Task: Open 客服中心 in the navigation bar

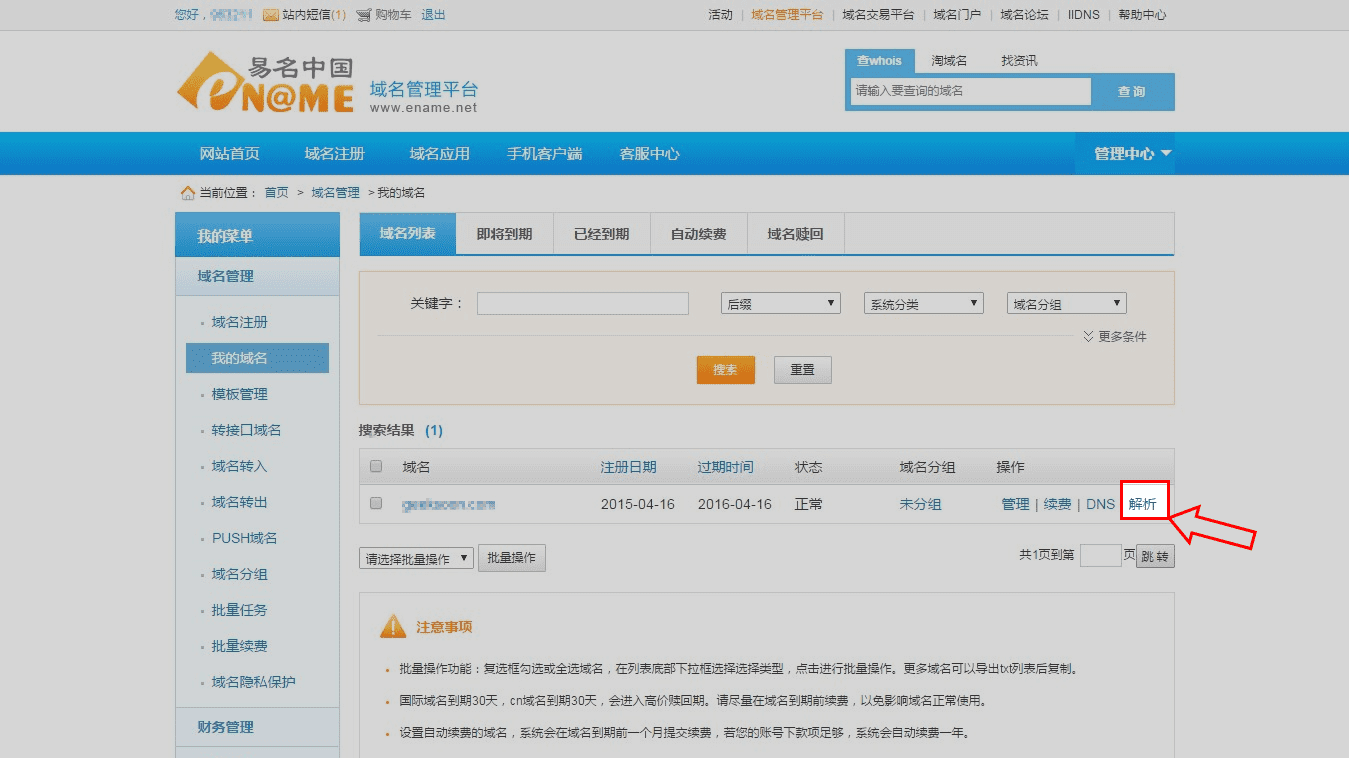Action: pos(649,154)
